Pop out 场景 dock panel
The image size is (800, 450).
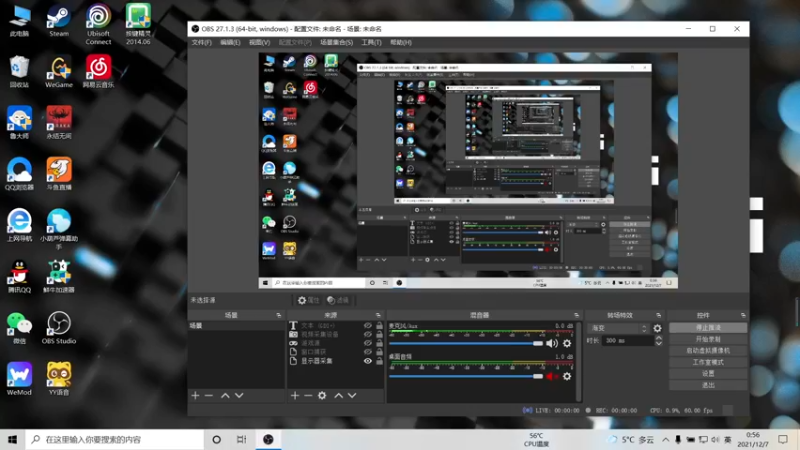point(279,315)
